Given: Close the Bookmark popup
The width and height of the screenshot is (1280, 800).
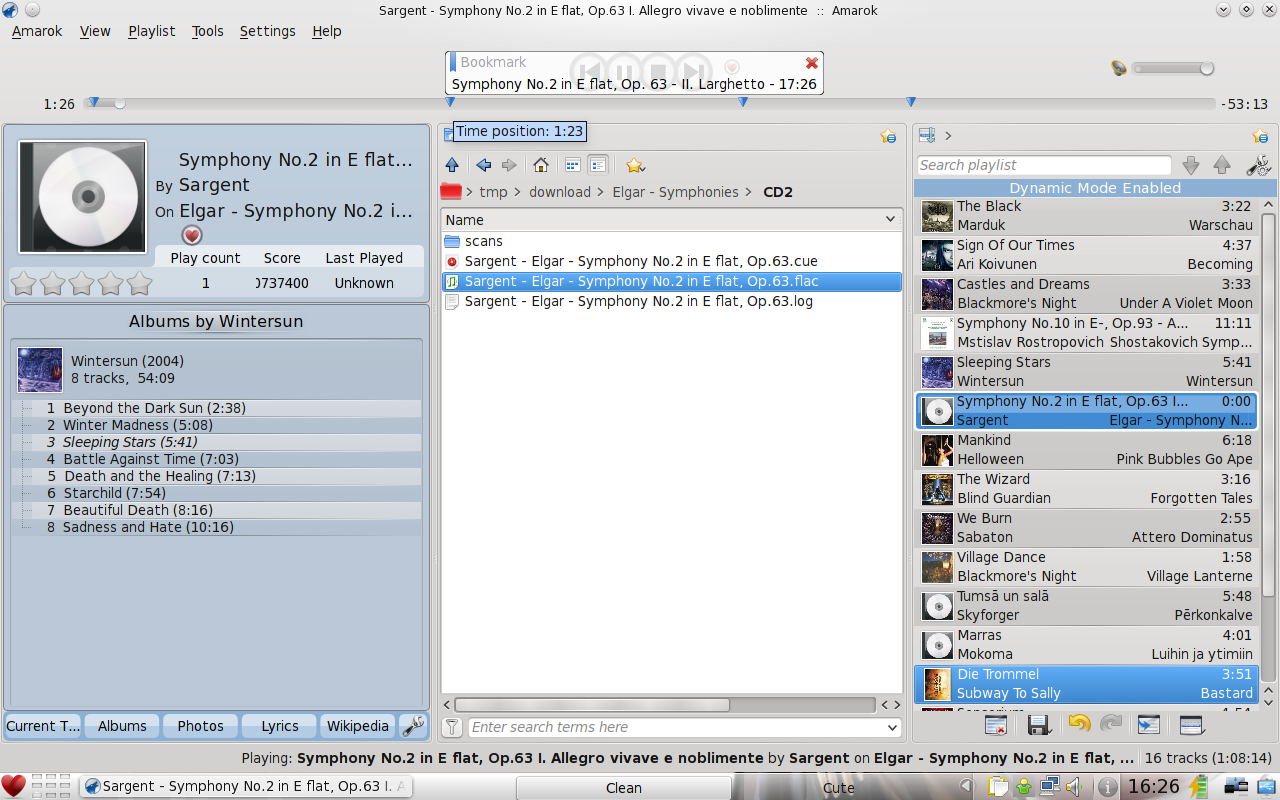Looking at the screenshot, I should pyautogui.click(x=812, y=63).
